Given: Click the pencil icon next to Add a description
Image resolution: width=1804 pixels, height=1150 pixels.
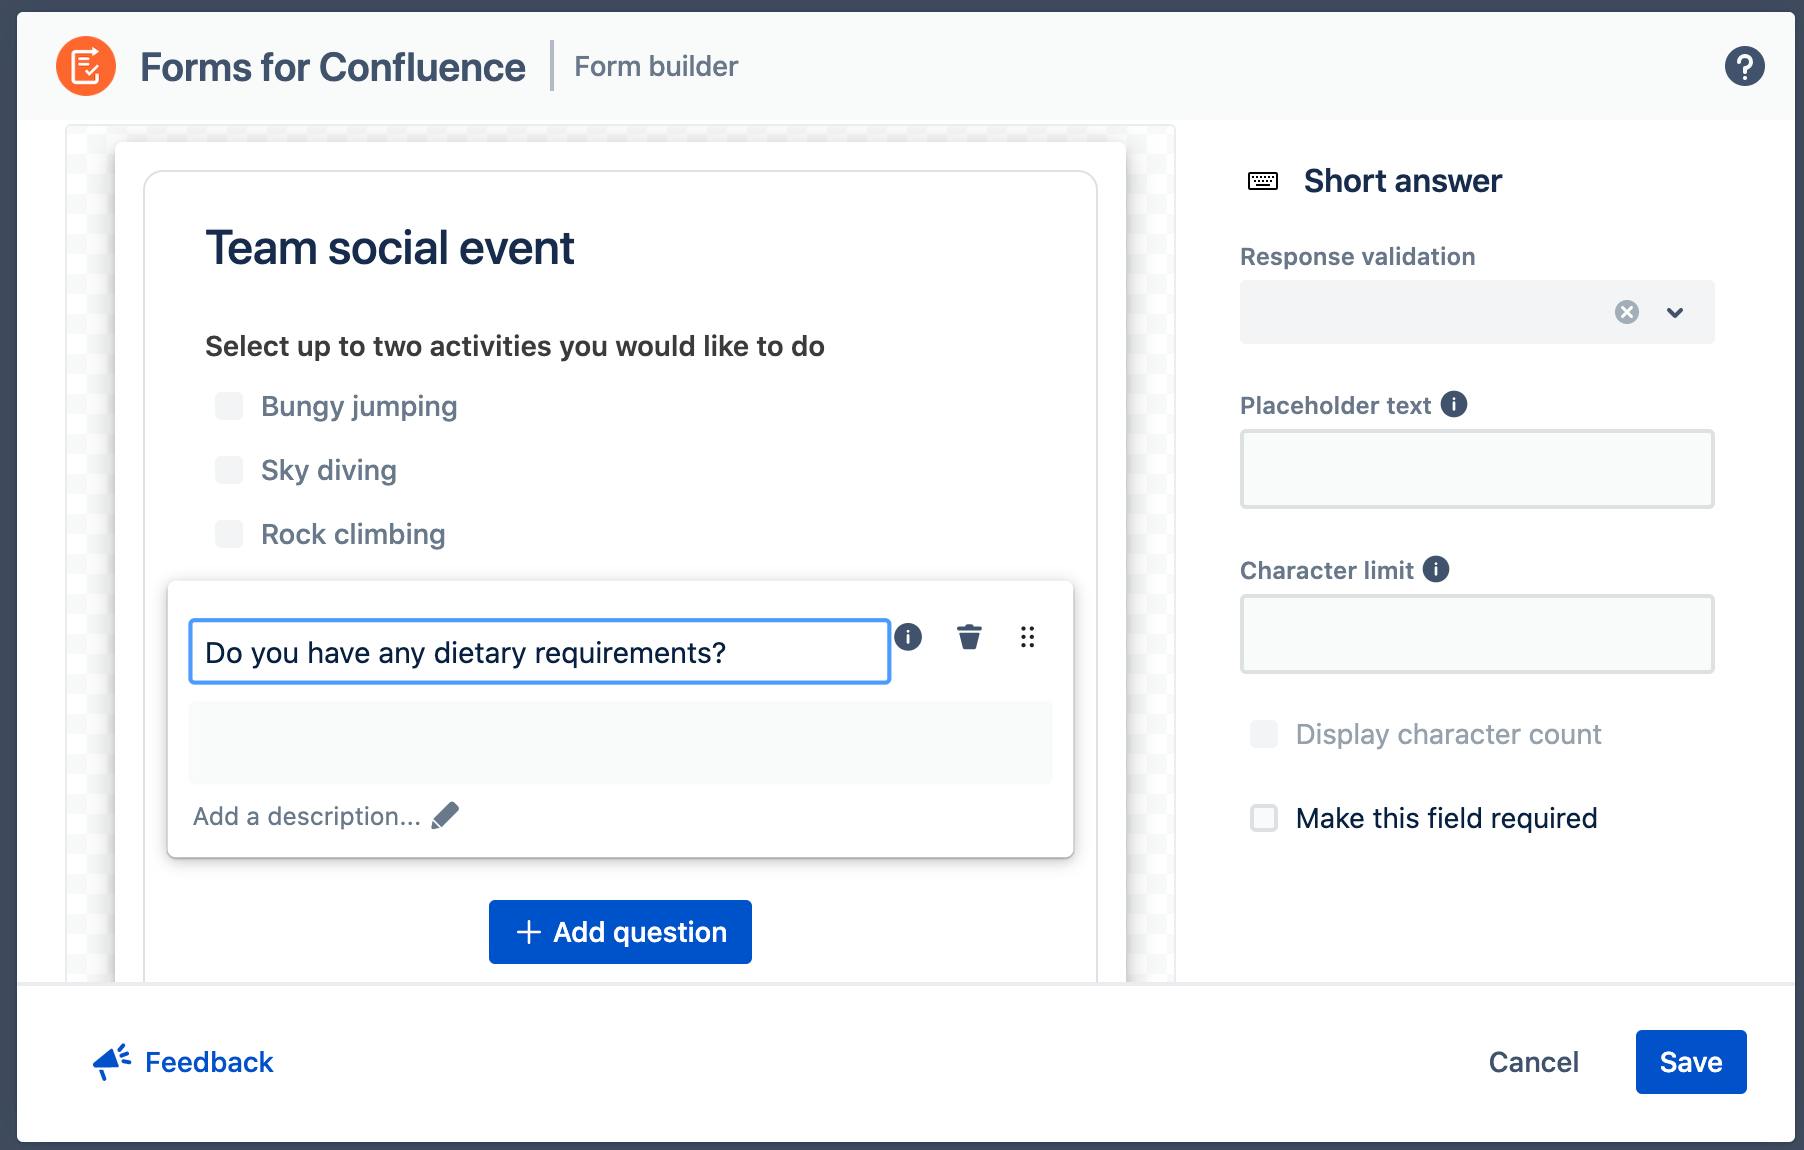Looking at the screenshot, I should pos(446,815).
